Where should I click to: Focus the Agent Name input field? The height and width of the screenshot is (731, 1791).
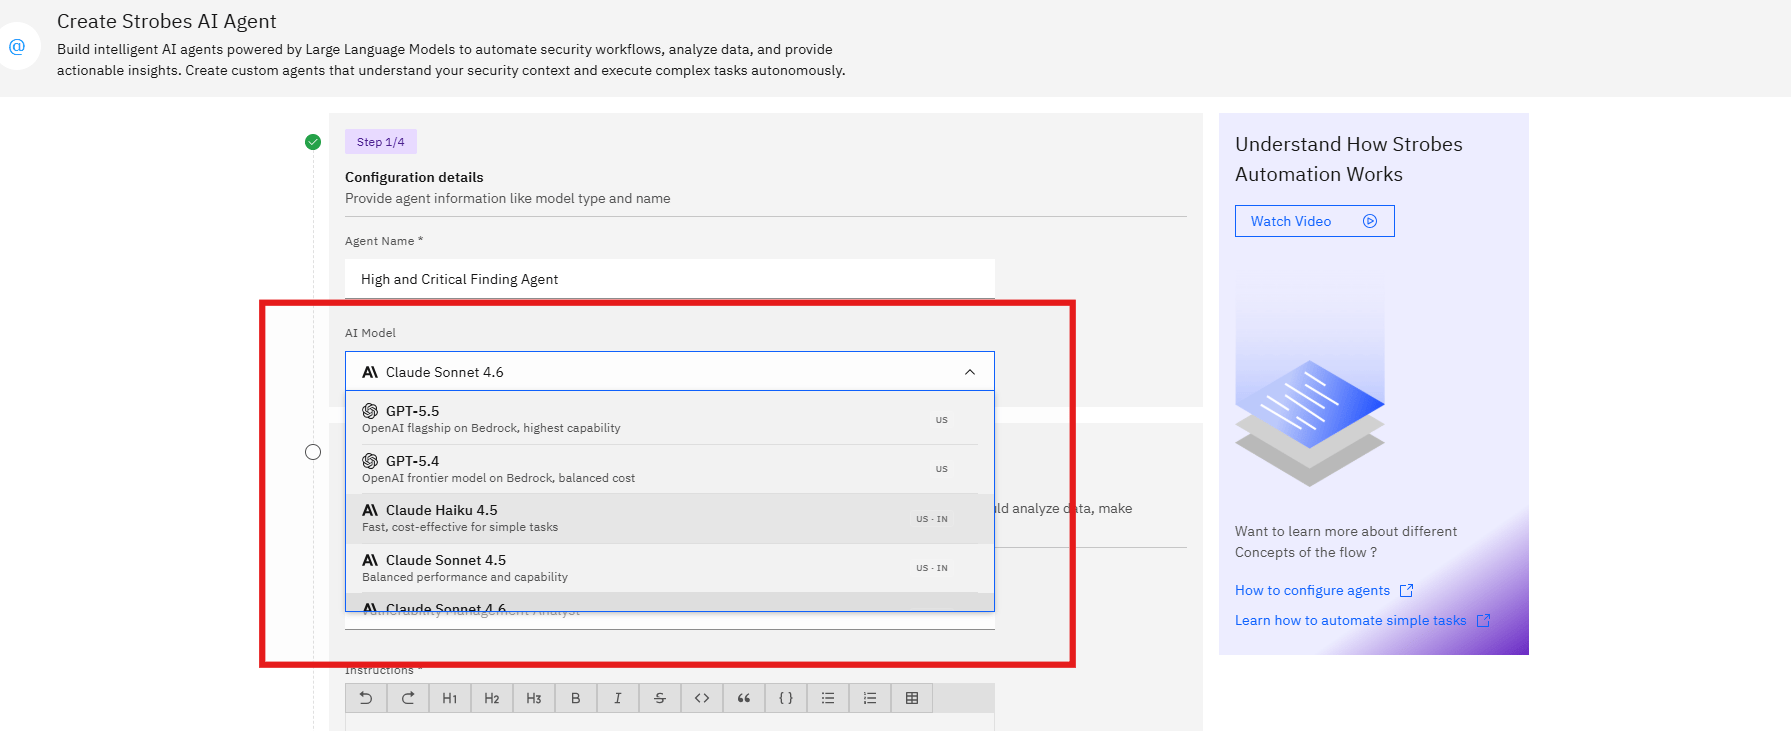coord(670,279)
